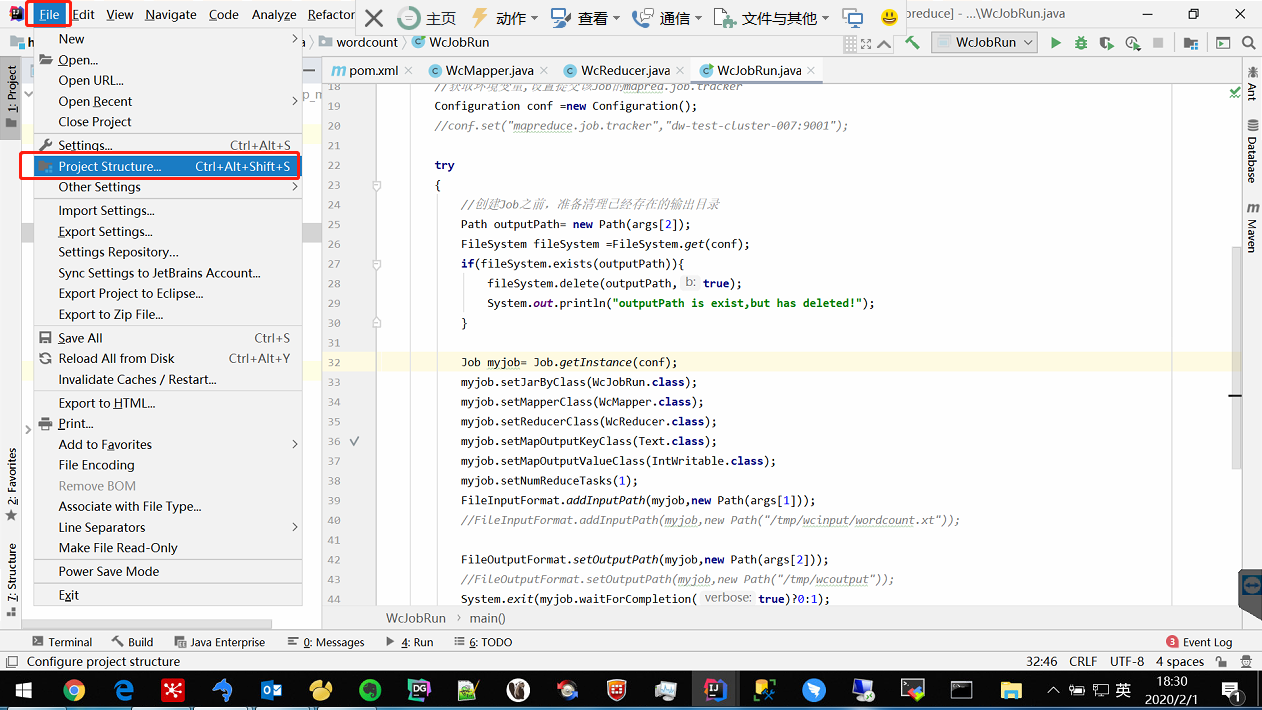Click the 4 spaces indent indicator
The height and width of the screenshot is (710, 1262).
1180,661
